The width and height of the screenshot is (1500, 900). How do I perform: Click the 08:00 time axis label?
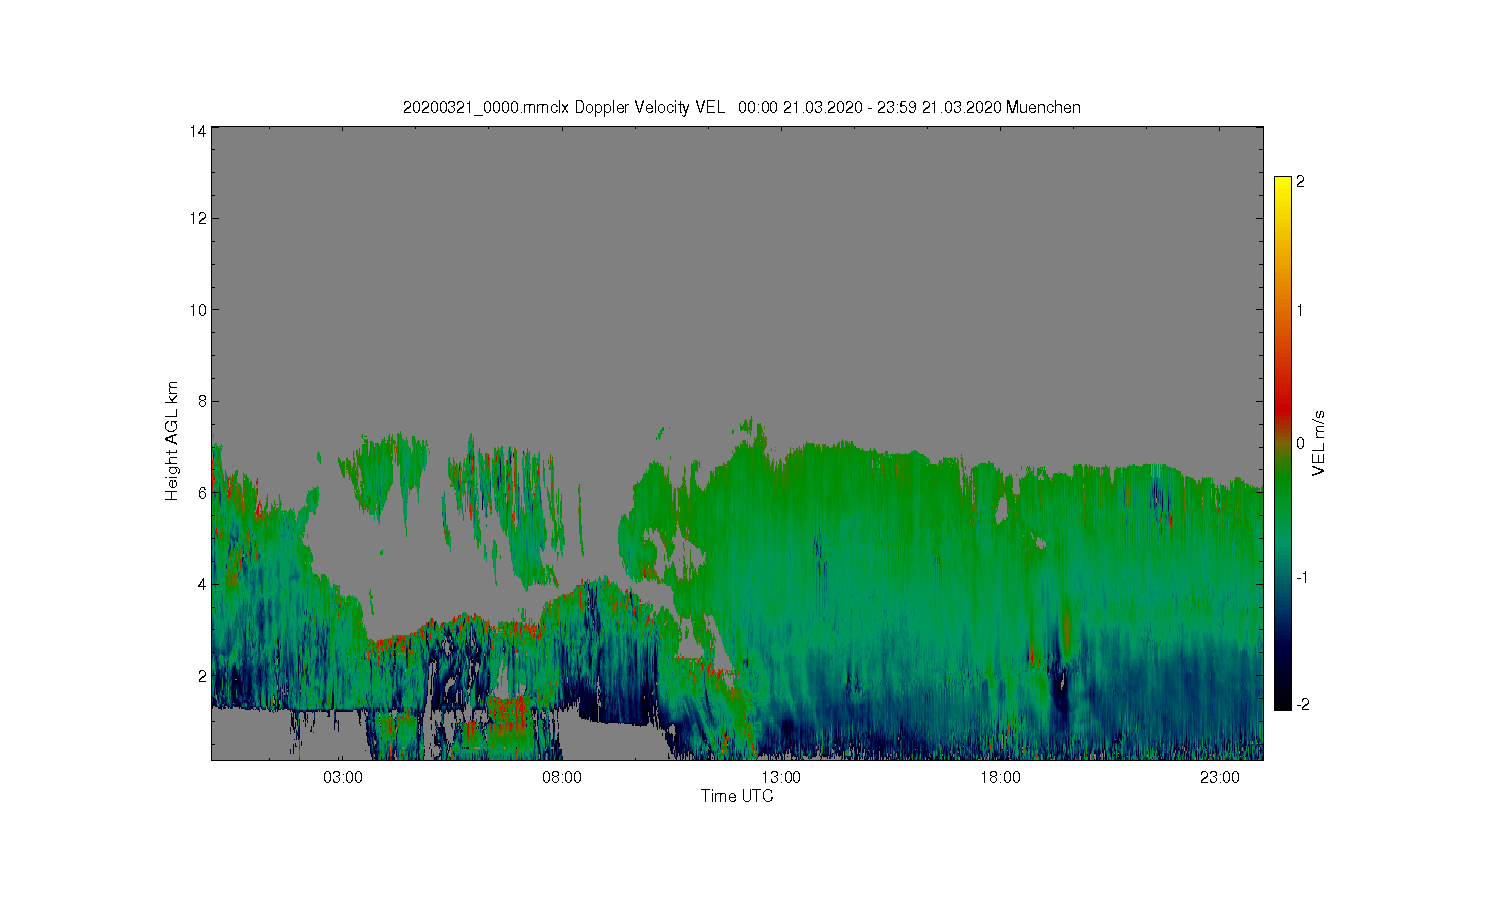click(562, 778)
